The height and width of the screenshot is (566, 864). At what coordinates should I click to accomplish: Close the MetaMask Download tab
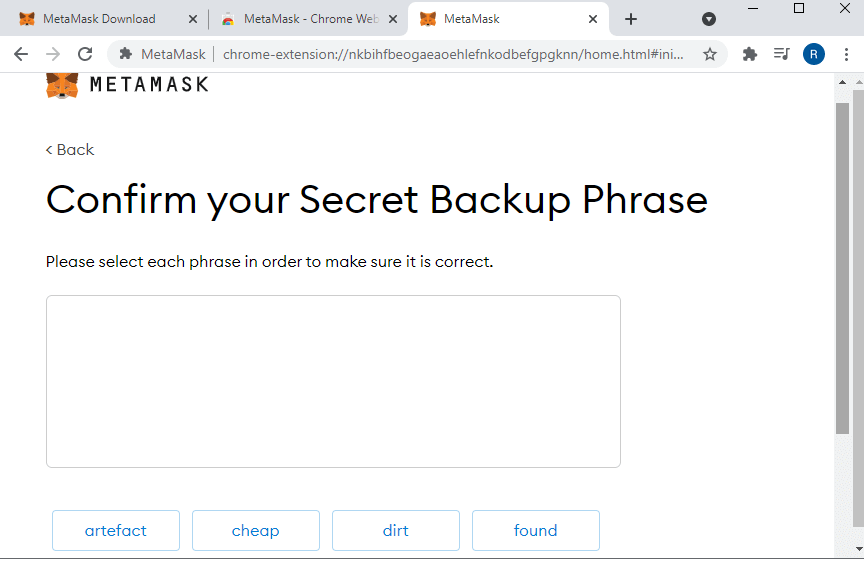tap(193, 19)
